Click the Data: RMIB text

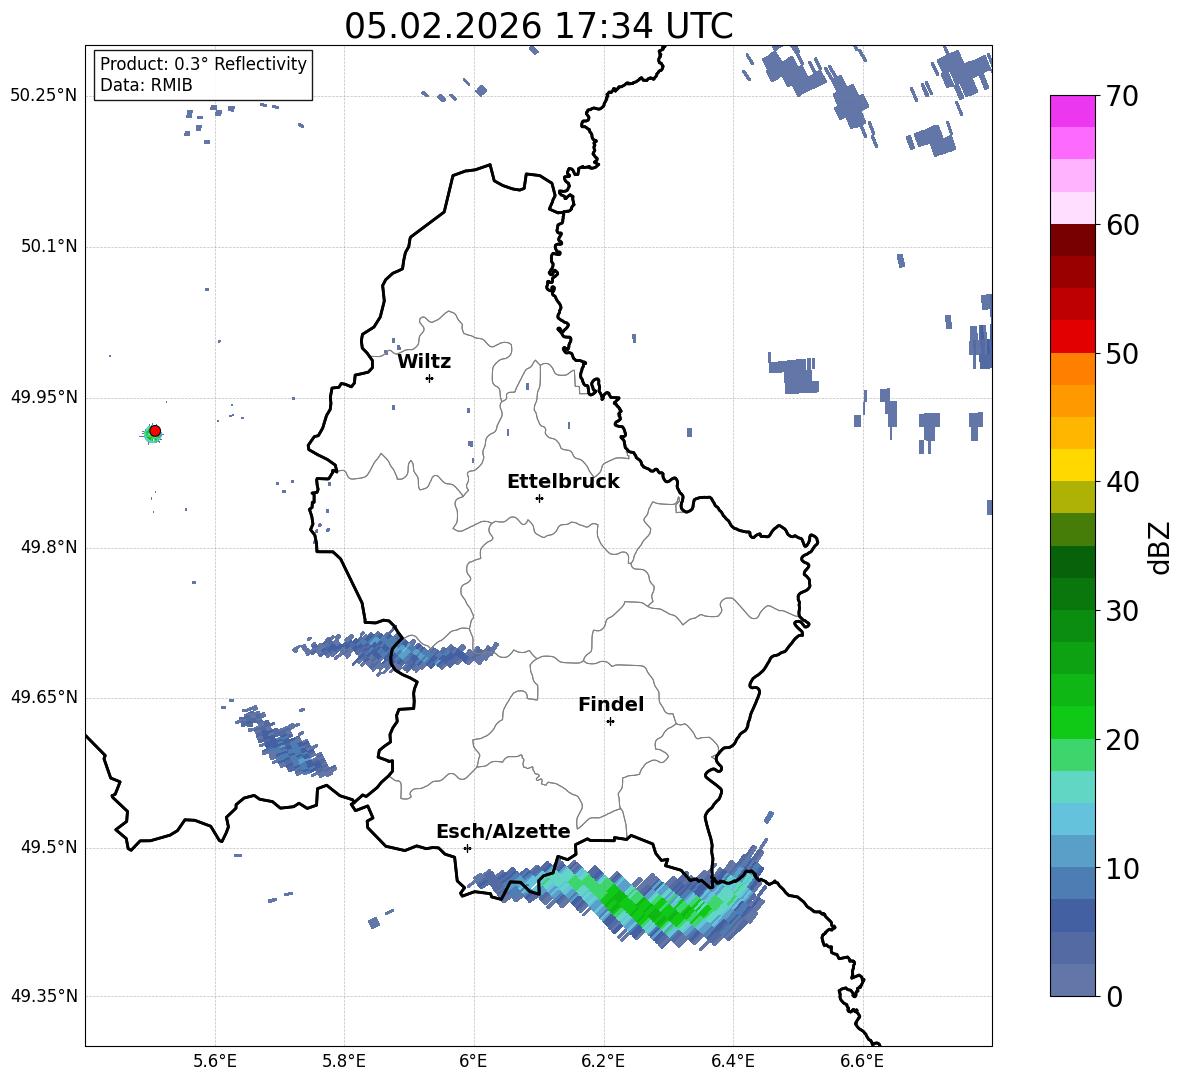click(x=146, y=85)
